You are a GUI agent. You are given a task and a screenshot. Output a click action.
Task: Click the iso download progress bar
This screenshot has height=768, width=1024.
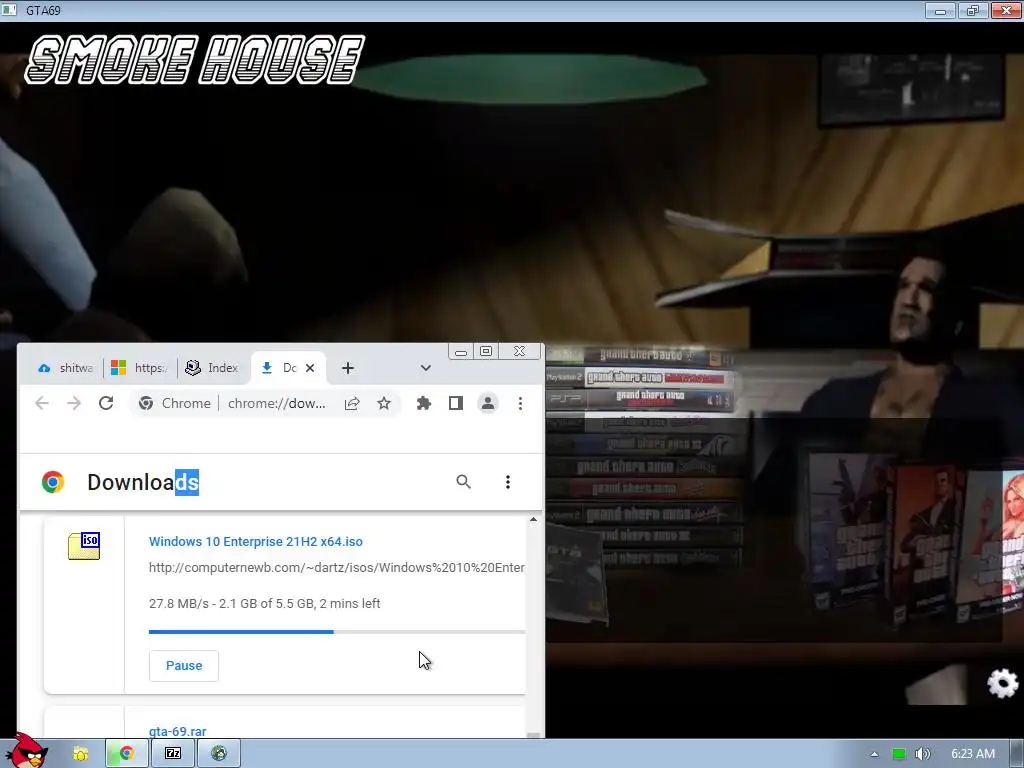[x=337, y=632]
